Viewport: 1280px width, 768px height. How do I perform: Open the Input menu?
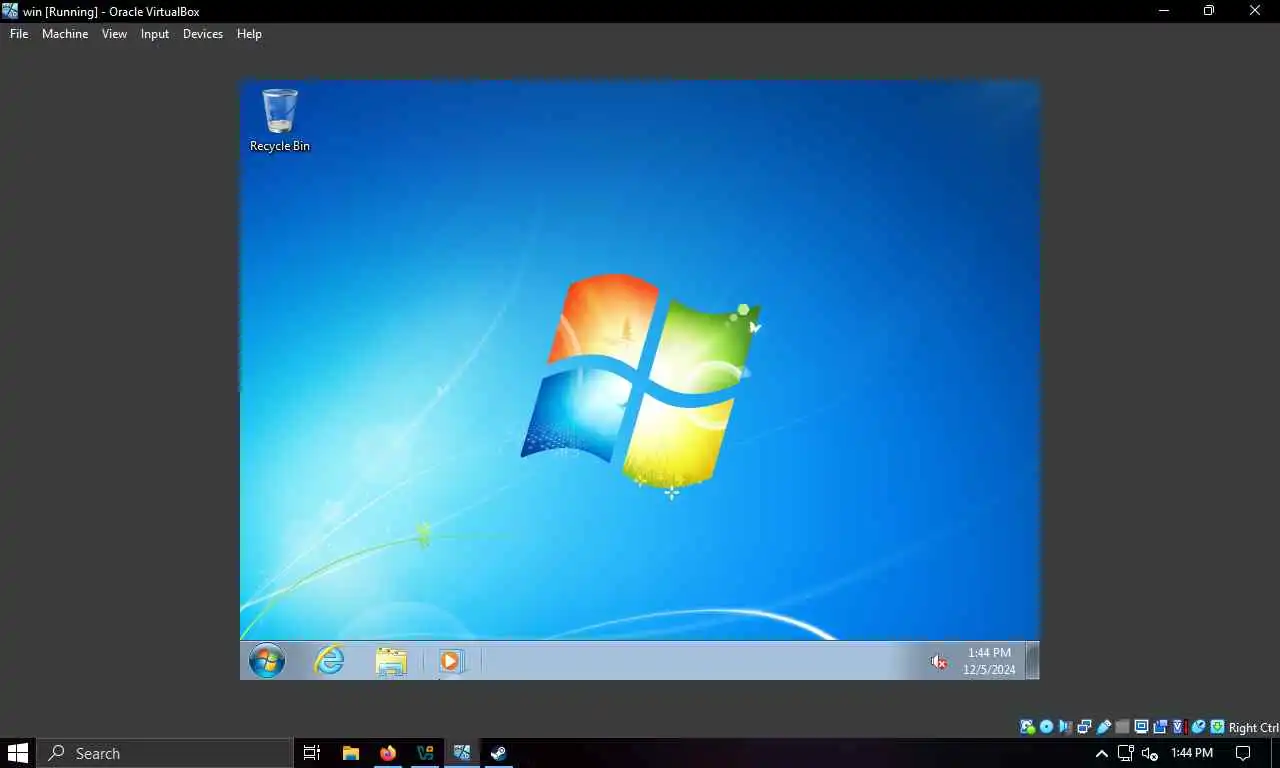tap(155, 34)
